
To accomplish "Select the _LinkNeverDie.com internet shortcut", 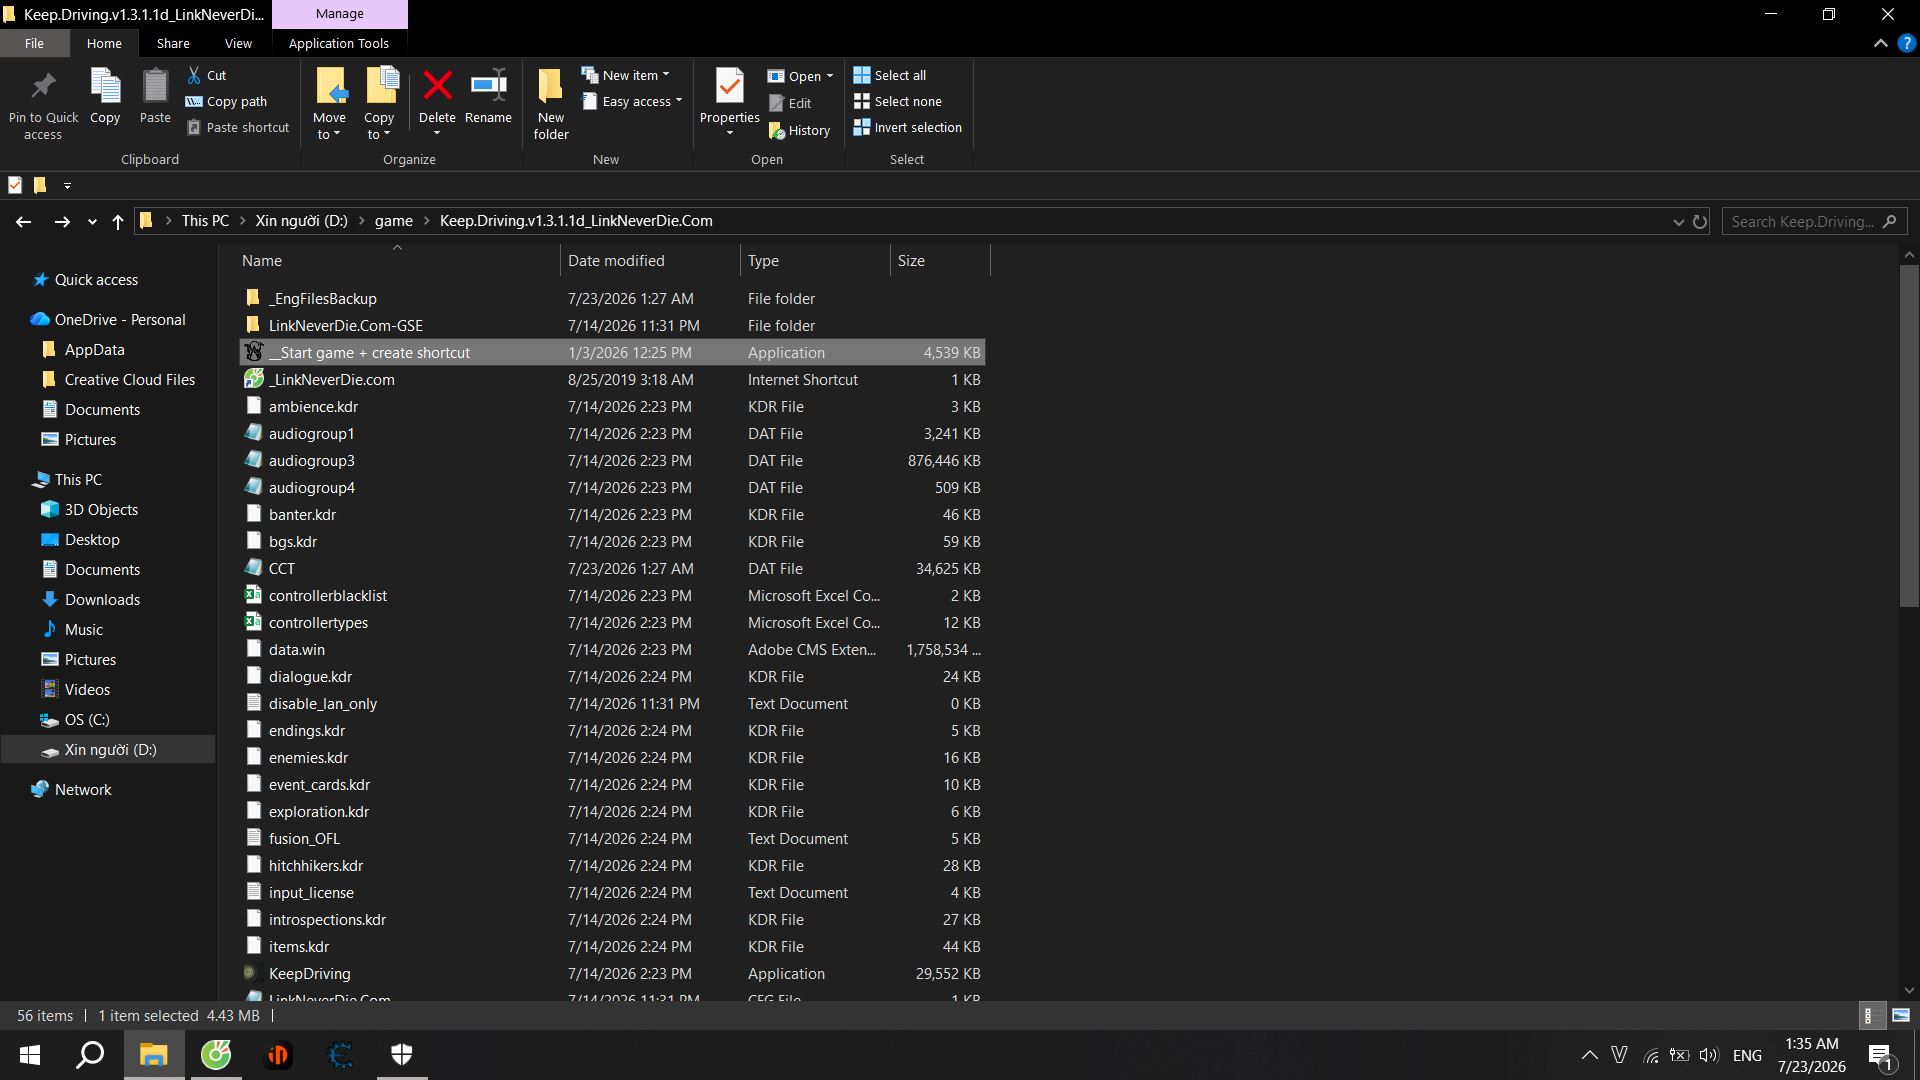I will click(612, 379).
